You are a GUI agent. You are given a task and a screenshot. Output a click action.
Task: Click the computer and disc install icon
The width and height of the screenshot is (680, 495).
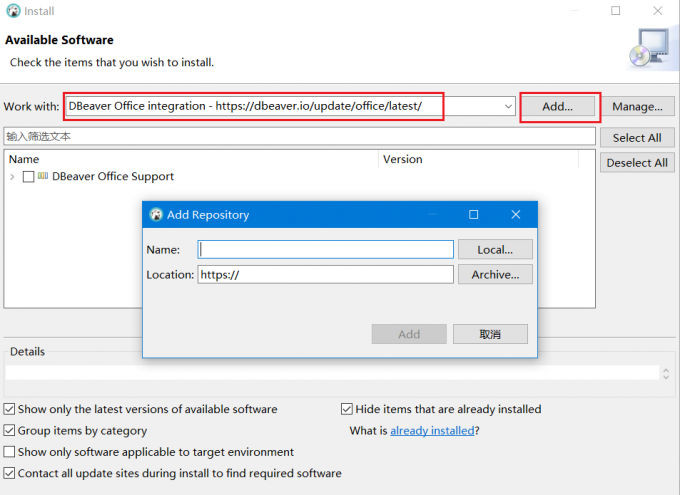[x=650, y=48]
